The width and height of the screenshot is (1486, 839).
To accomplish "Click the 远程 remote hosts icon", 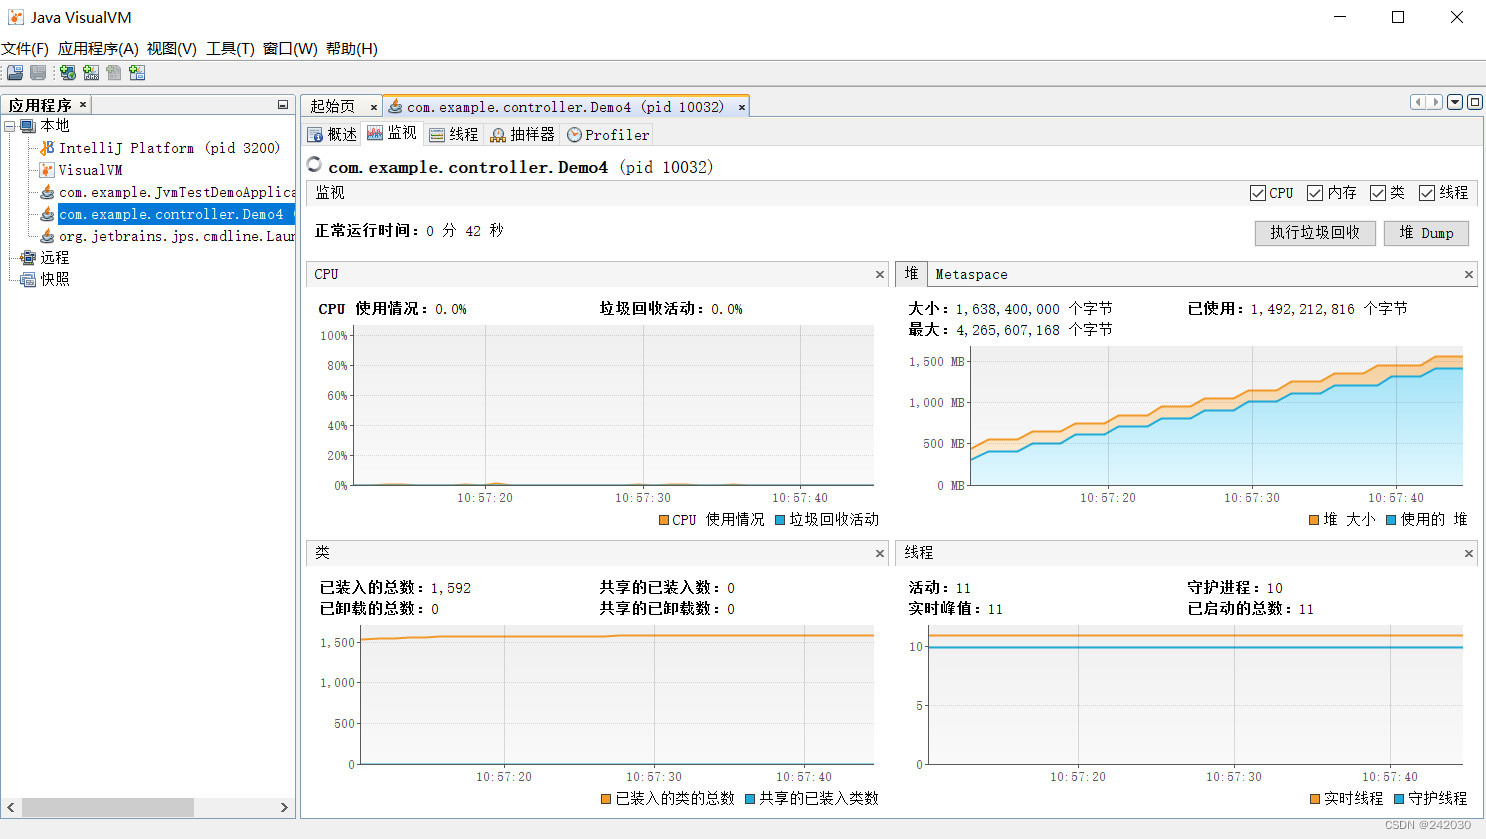I will pos(28,258).
